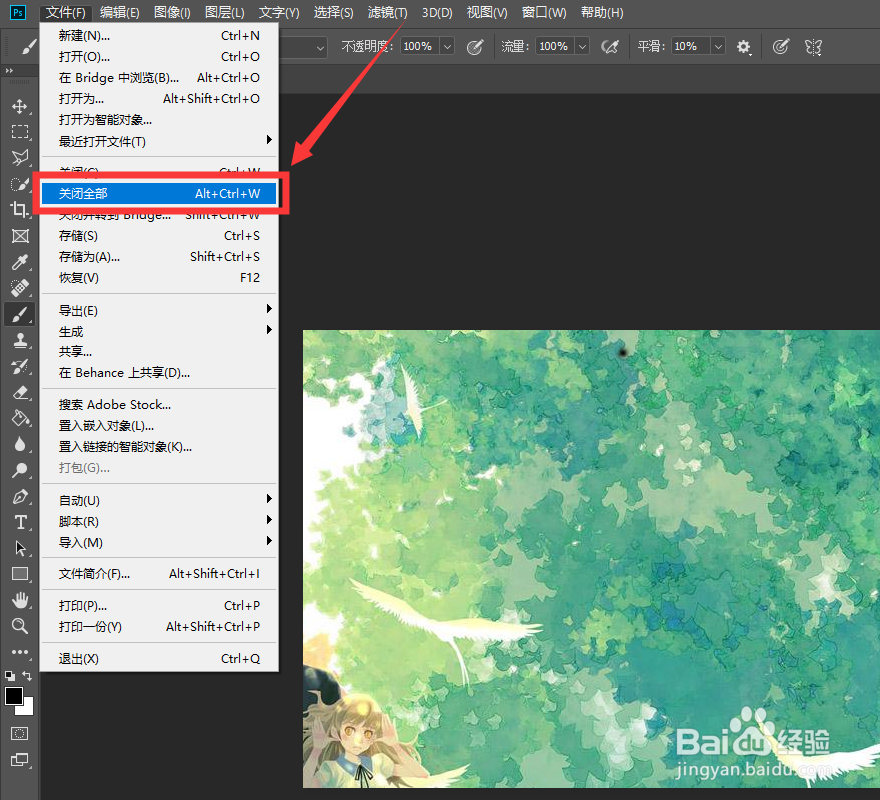
Task: Click the smoothing 10% field
Action: (x=691, y=47)
